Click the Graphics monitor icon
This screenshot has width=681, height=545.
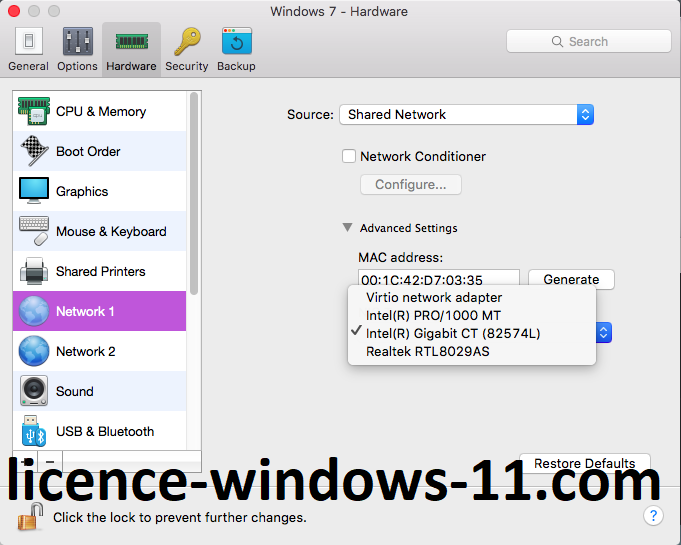pyautogui.click(x=34, y=191)
